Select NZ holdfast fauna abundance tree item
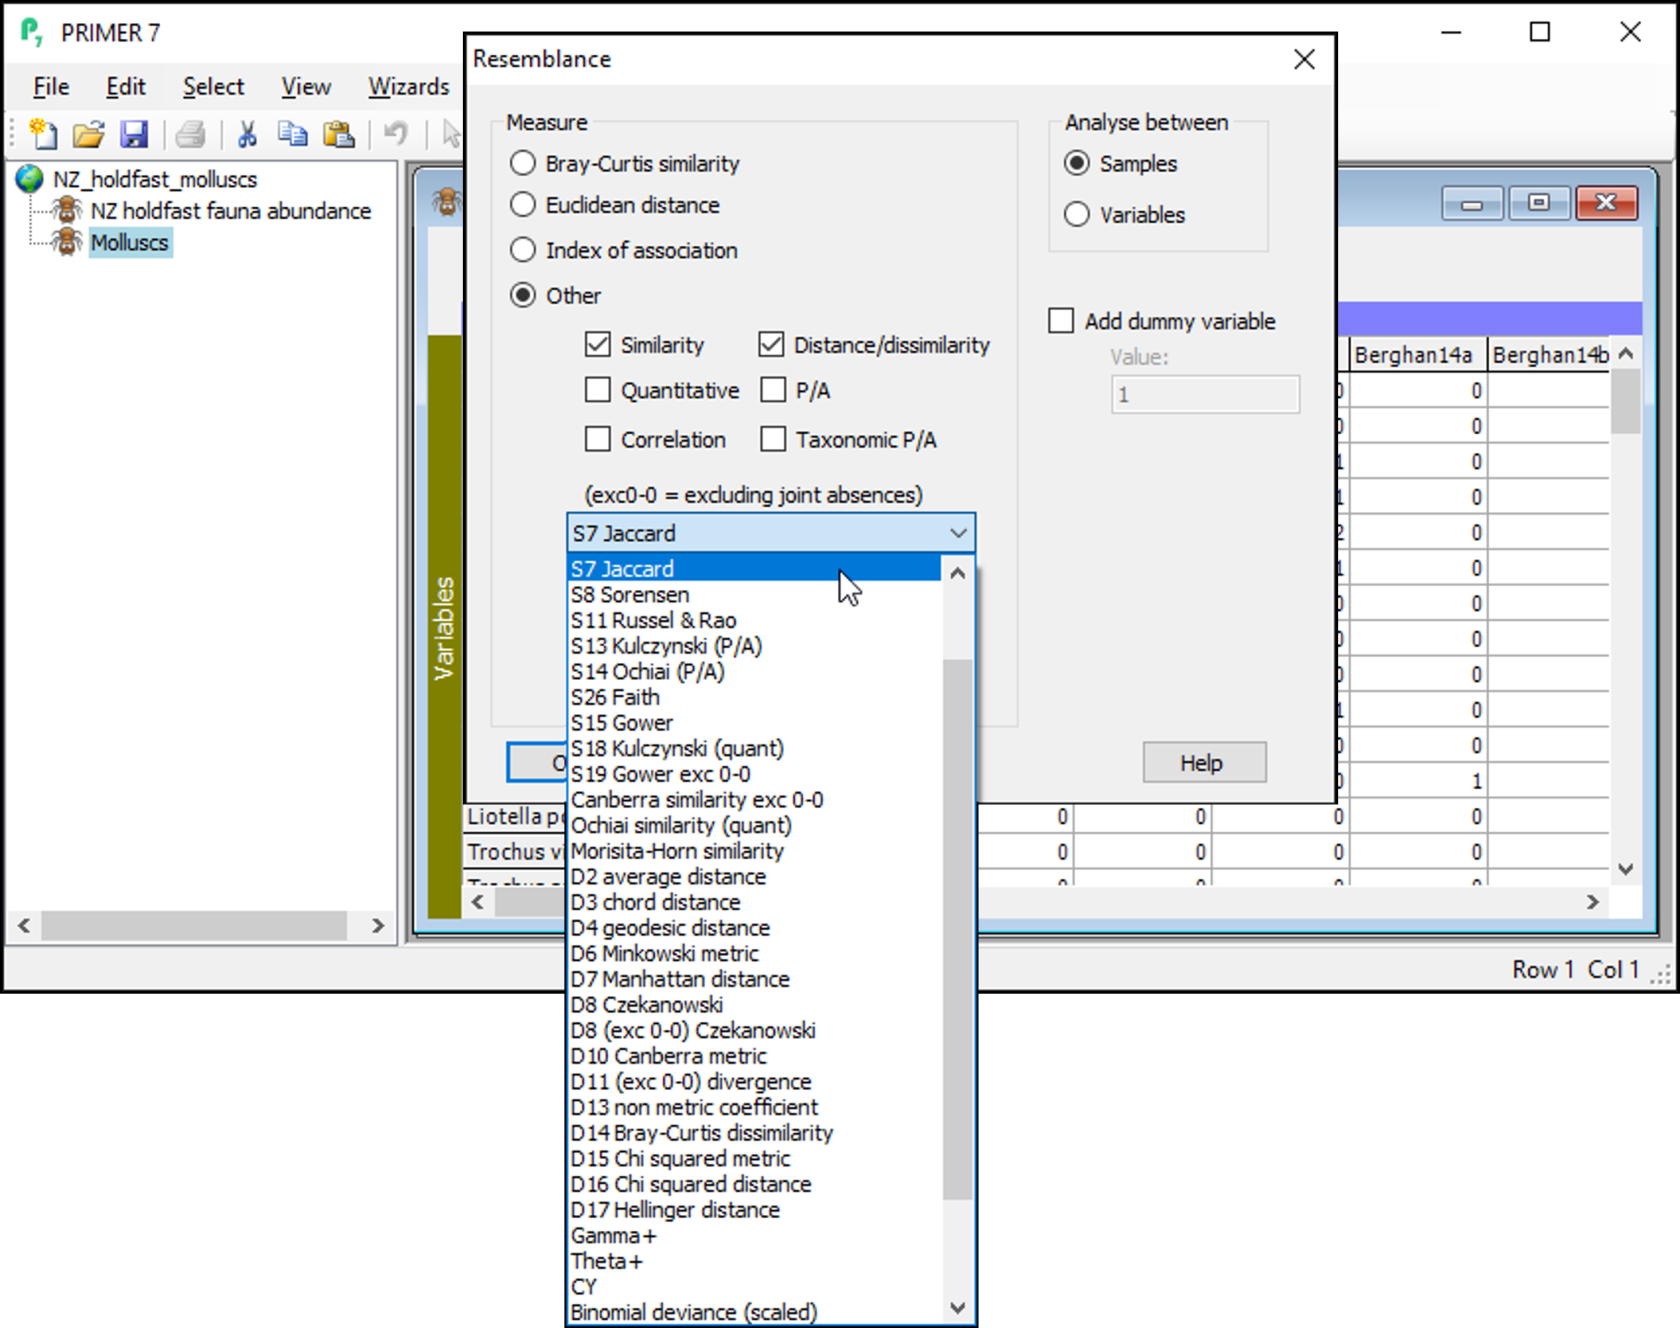The image size is (1680, 1328). 231,210
